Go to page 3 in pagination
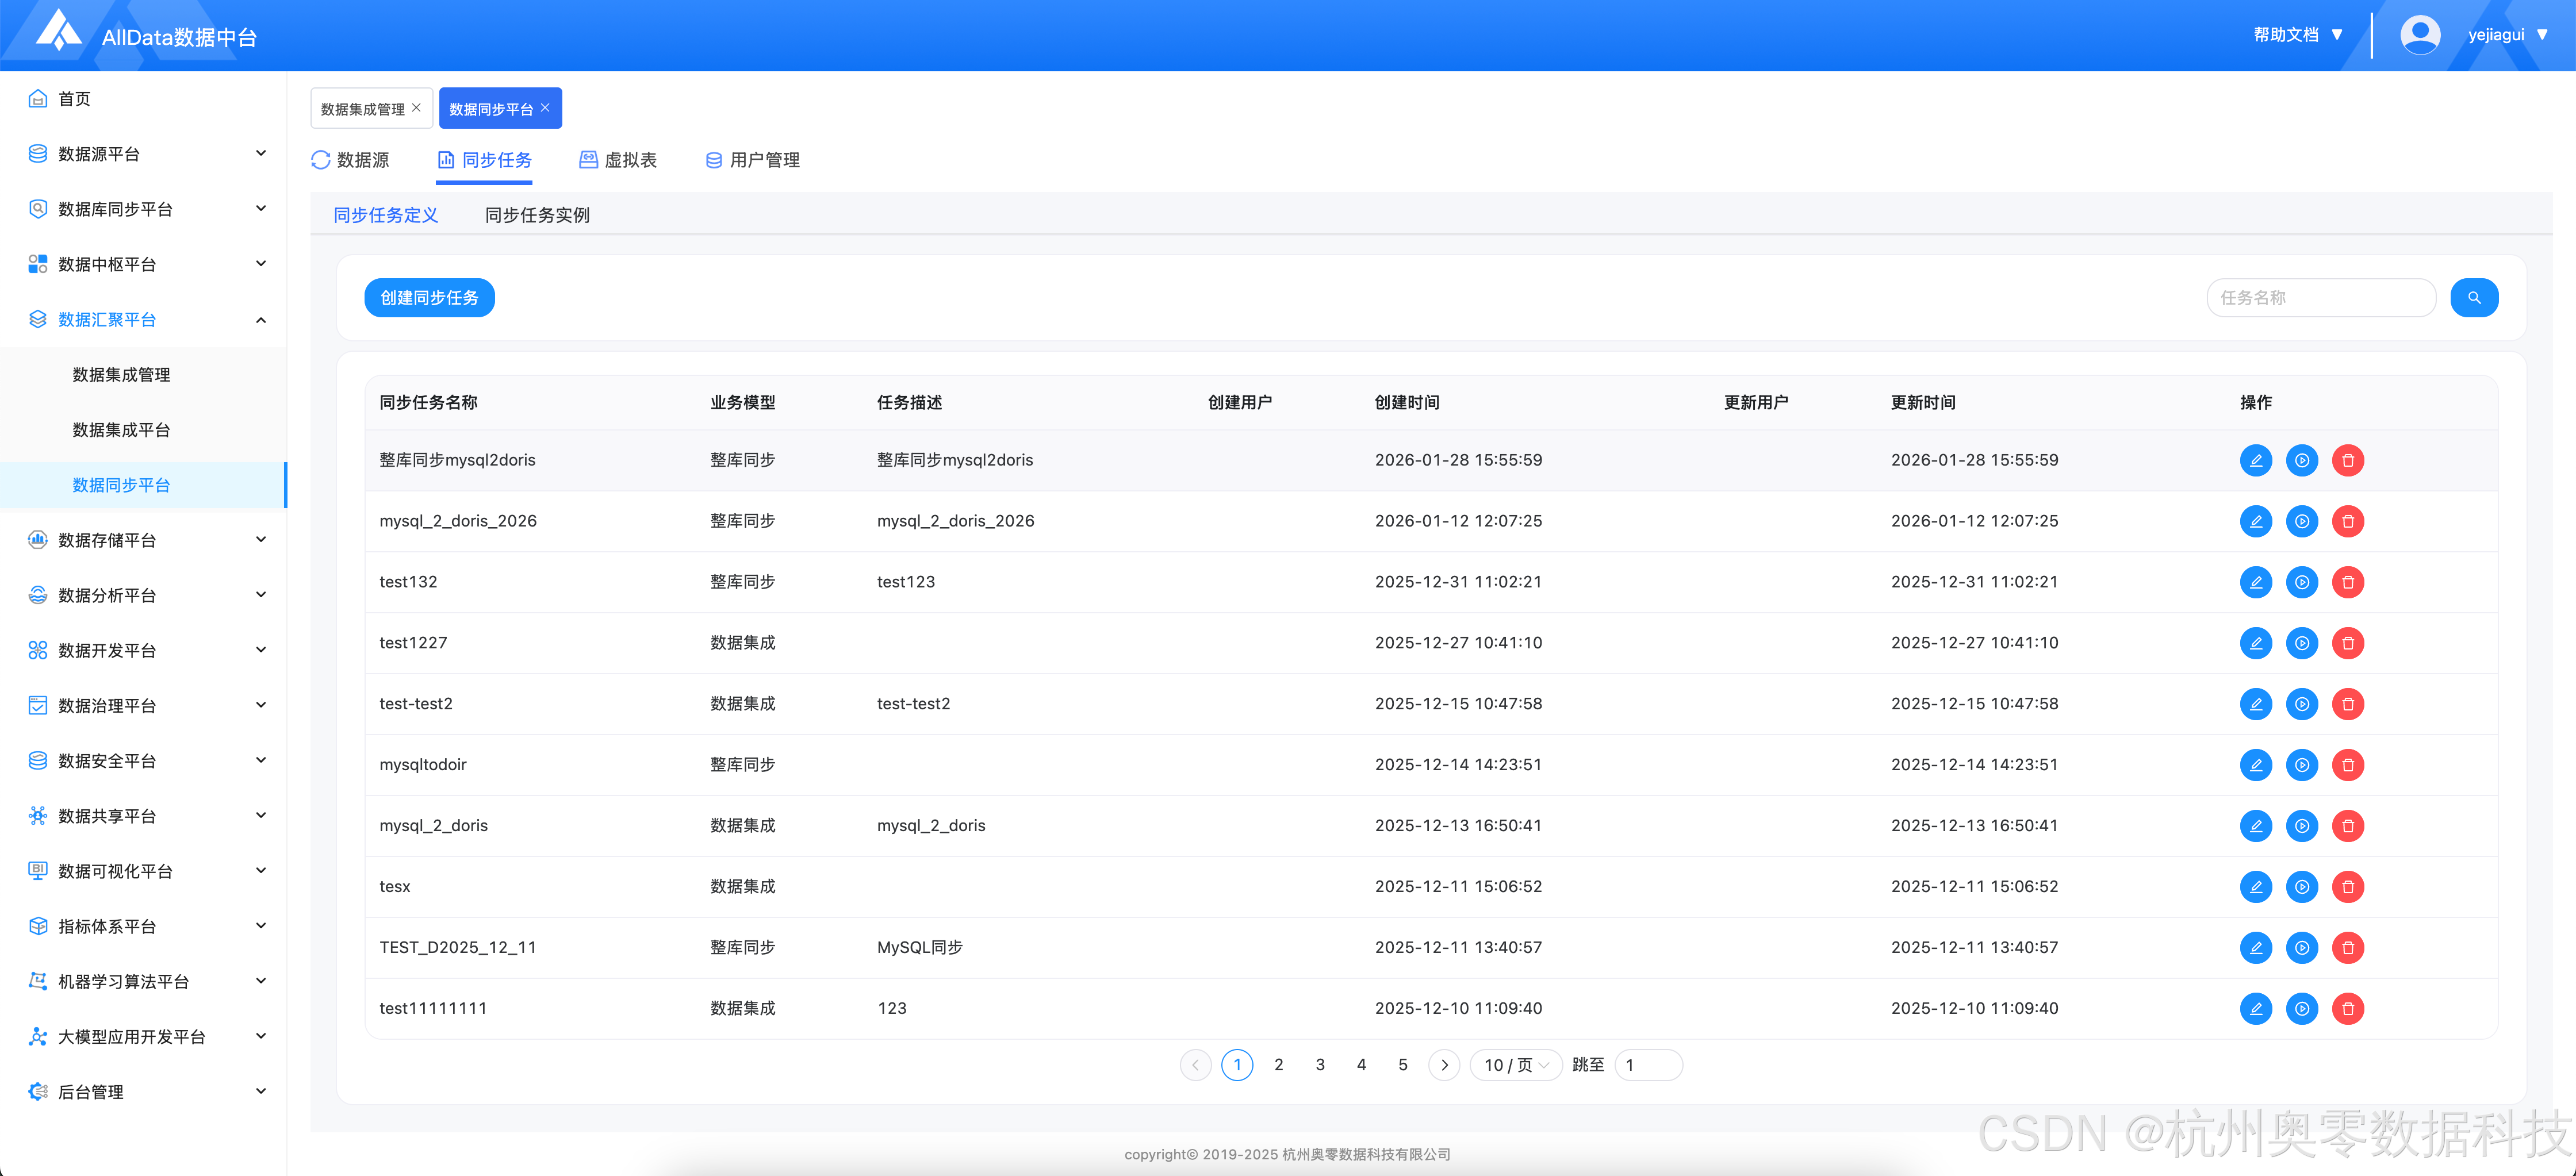2576x1176 pixels. coord(1319,1065)
